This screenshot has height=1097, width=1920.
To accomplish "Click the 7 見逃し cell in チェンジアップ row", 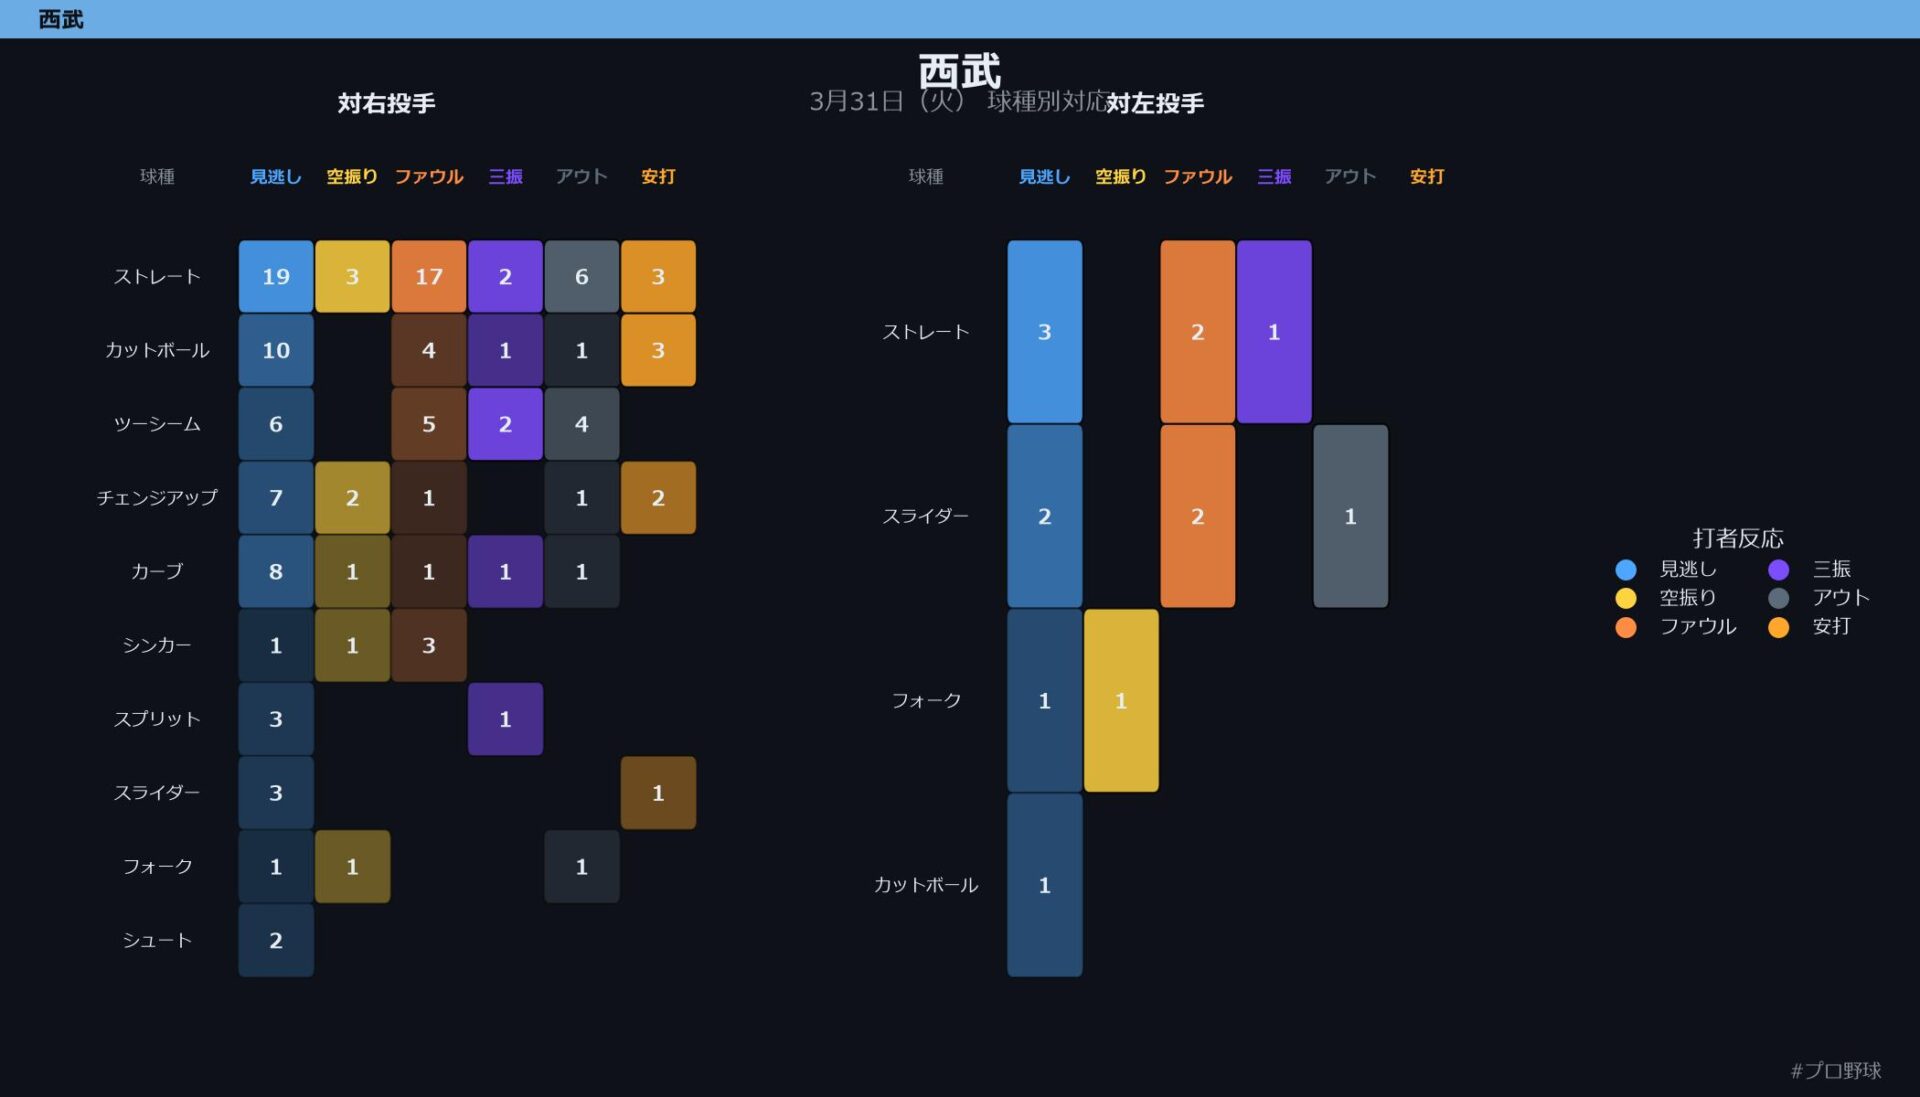I will pyautogui.click(x=276, y=497).
